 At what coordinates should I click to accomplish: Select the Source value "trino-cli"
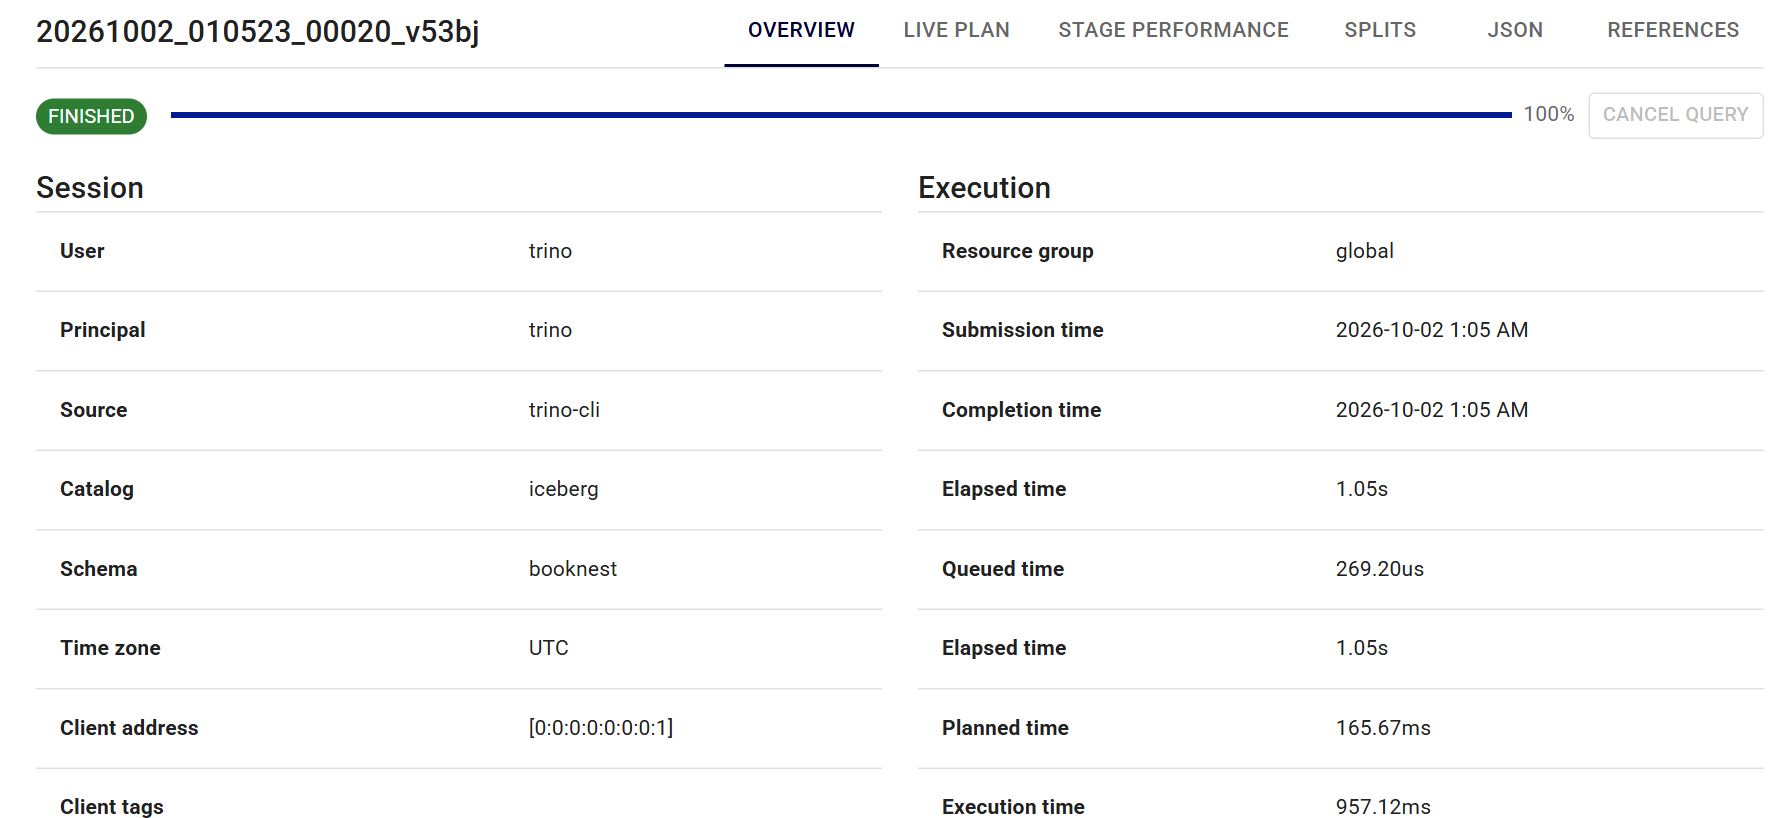click(x=564, y=410)
